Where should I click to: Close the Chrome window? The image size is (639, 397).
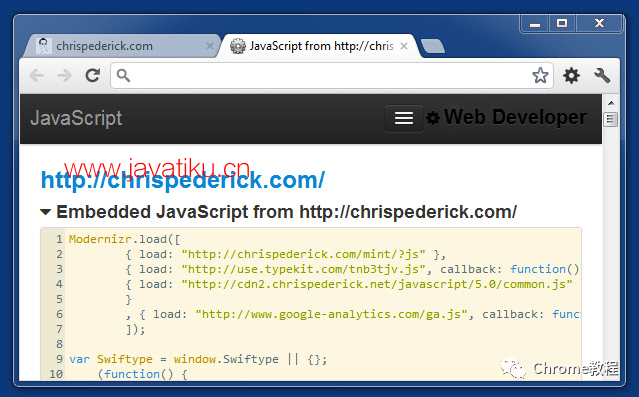pos(599,23)
